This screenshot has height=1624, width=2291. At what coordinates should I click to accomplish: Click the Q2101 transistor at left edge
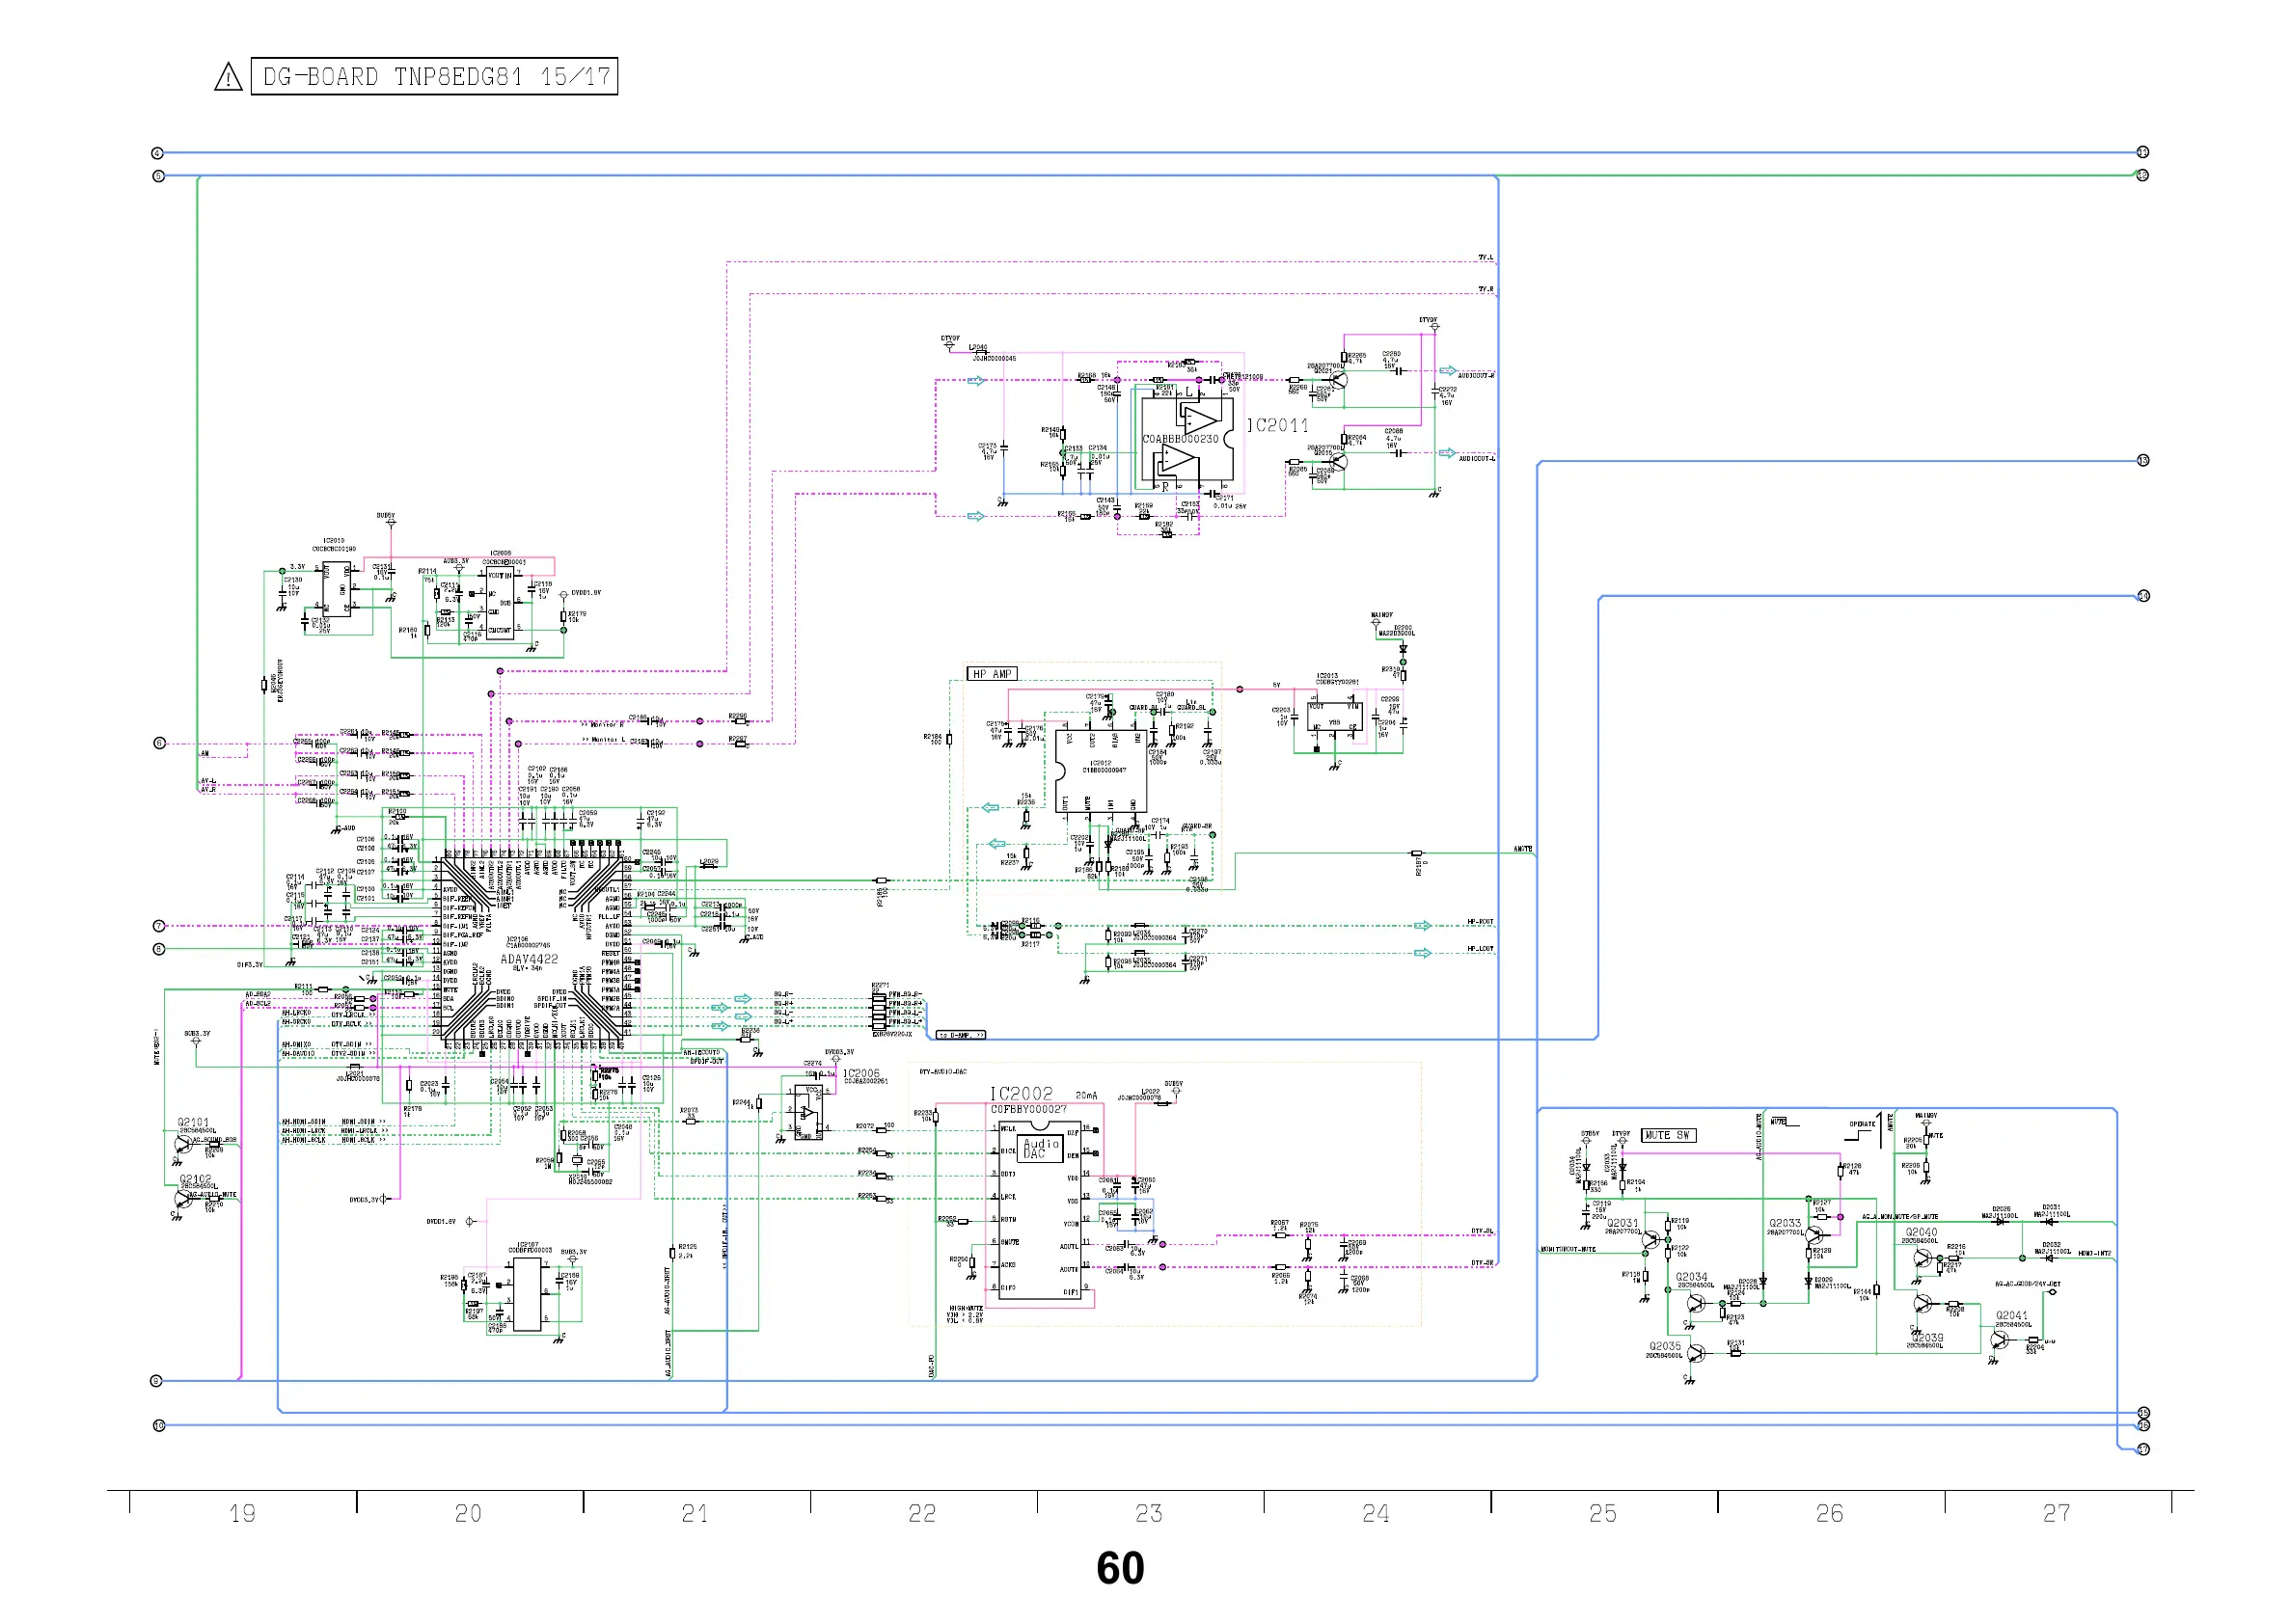pos(183,1143)
